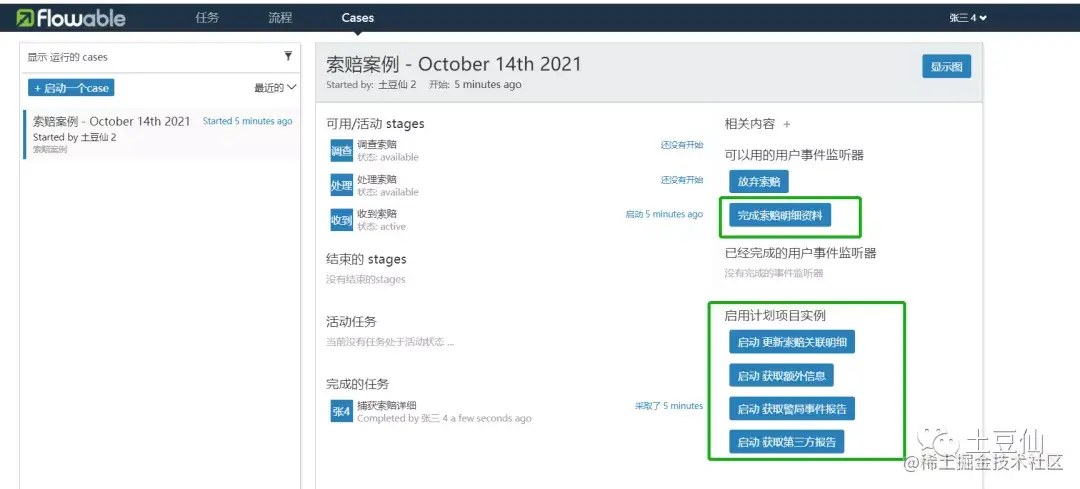Click the '采取了 5 minutes' text
This screenshot has width=1080, height=489.
pos(669,406)
